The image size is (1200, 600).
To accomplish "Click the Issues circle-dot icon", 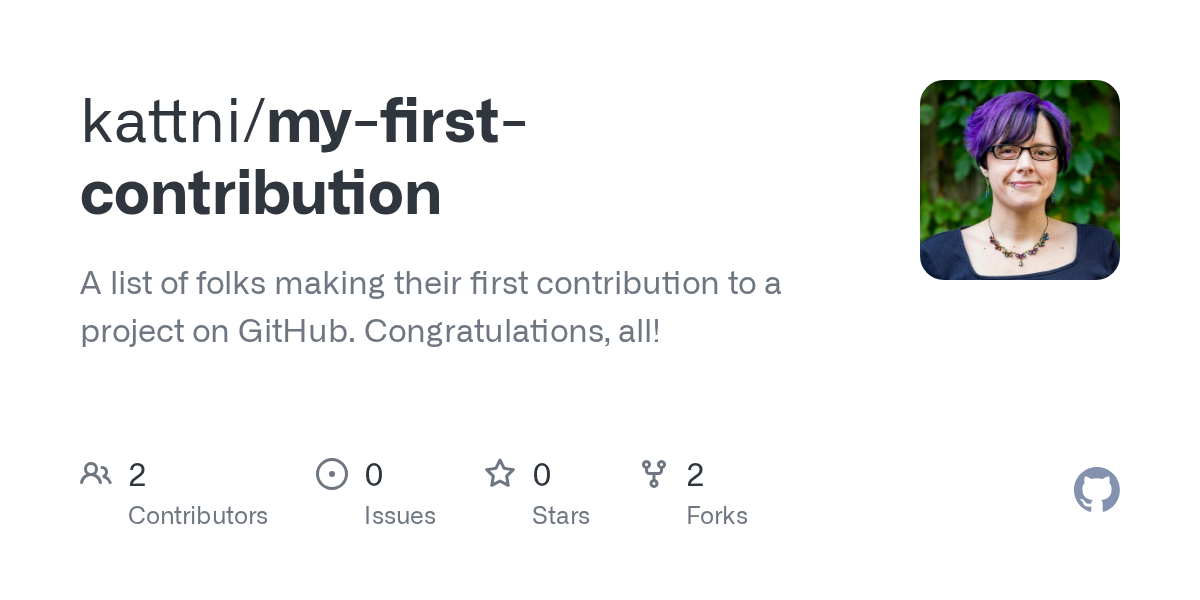I will 332,474.
